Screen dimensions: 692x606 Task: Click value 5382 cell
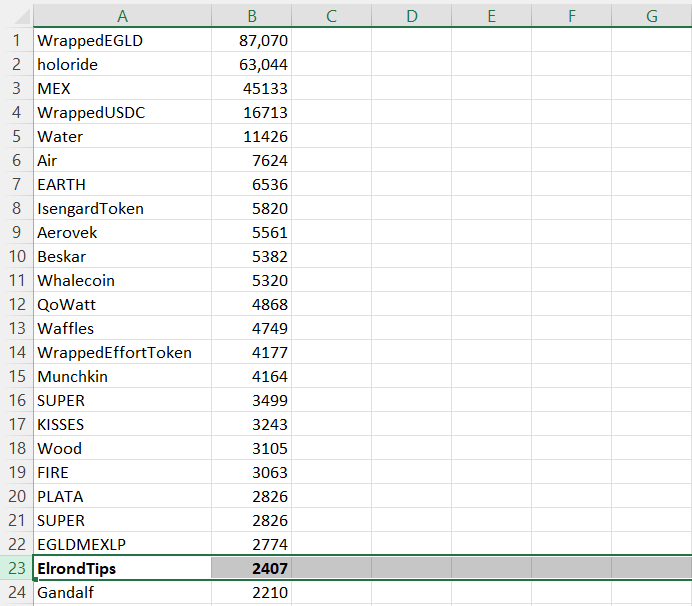[x=252, y=256]
